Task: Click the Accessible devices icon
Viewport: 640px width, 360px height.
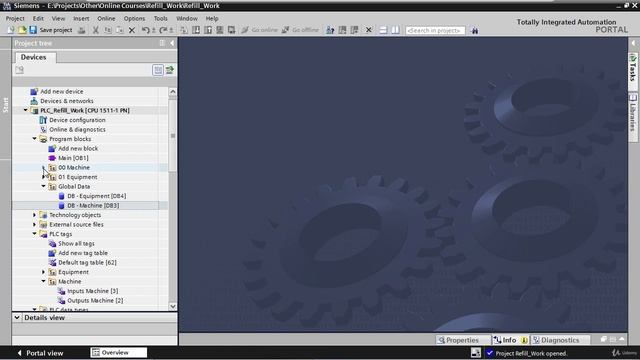Action: click(330, 30)
